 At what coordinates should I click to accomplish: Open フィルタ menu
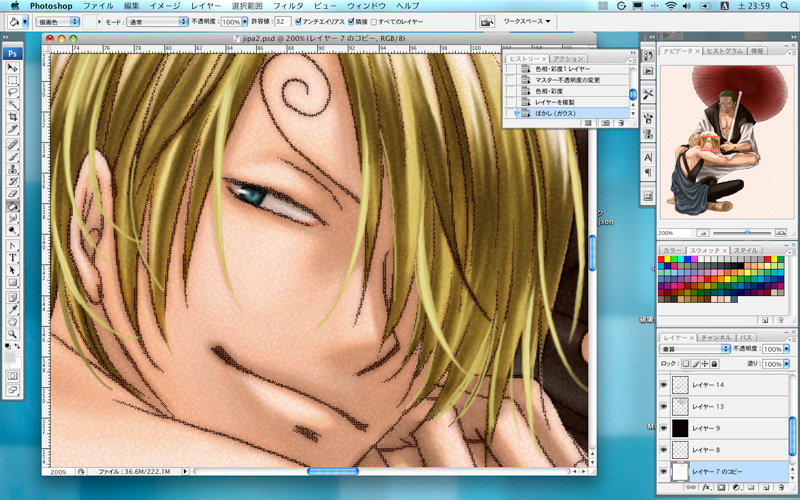[288, 6]
